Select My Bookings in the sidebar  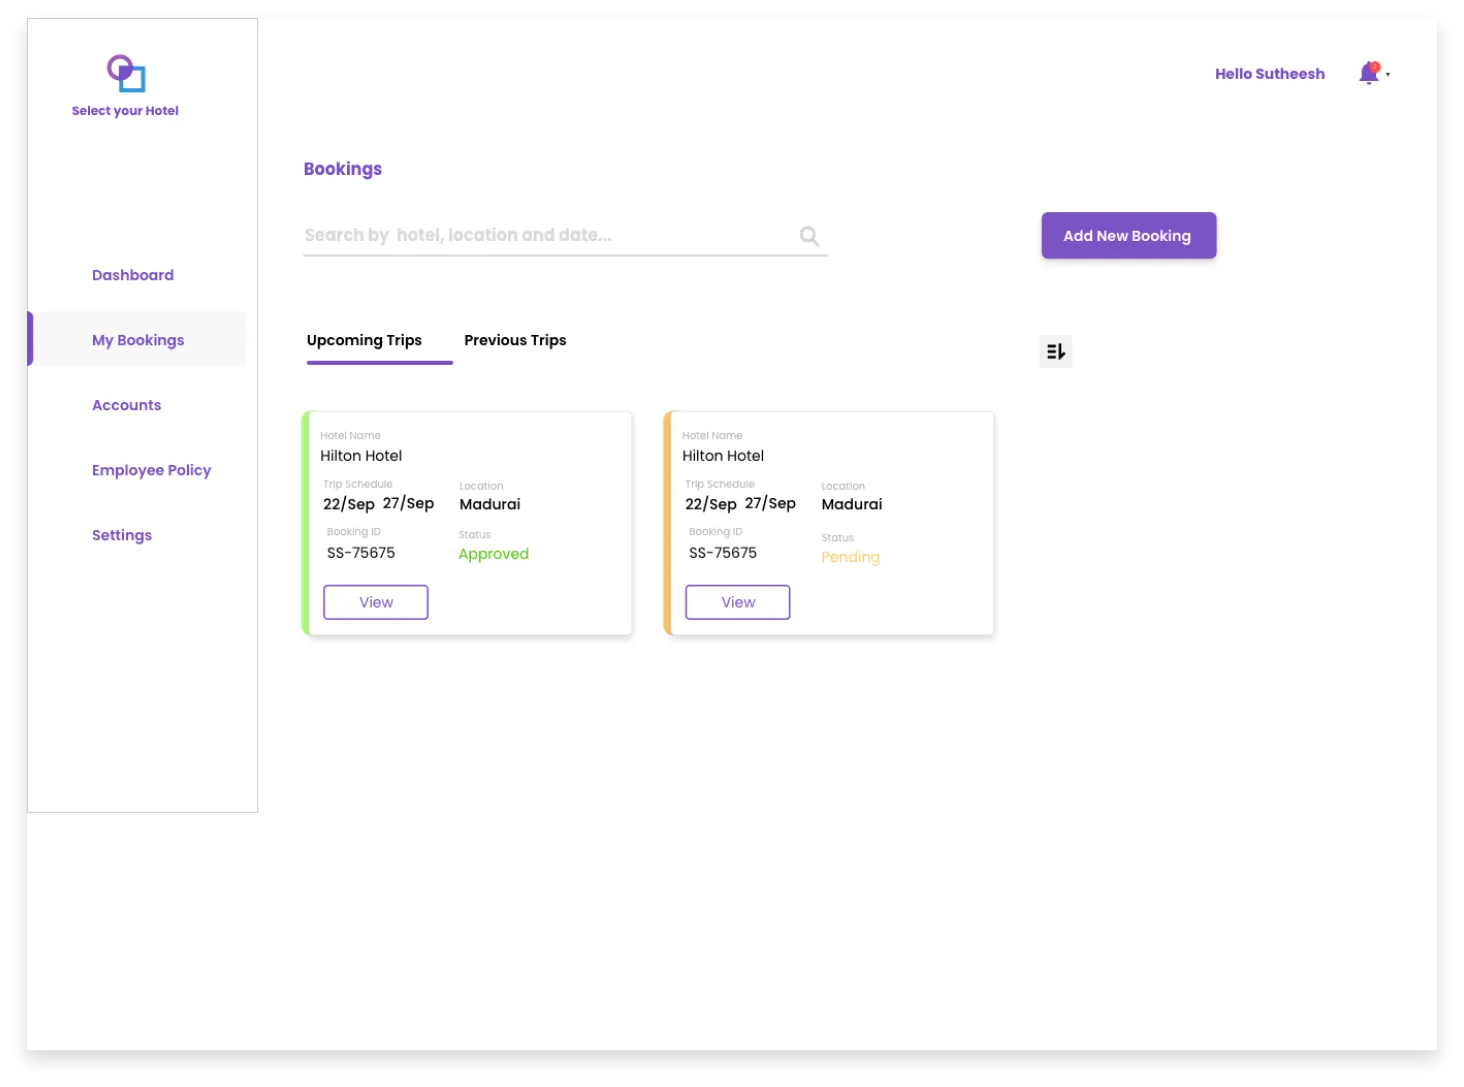coord(138,340)
